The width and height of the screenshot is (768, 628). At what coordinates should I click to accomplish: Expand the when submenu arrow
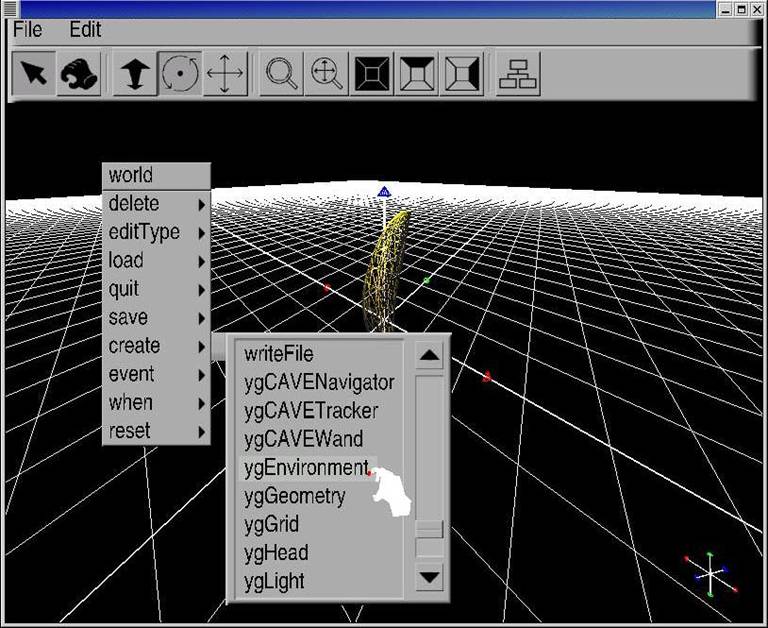201,404
